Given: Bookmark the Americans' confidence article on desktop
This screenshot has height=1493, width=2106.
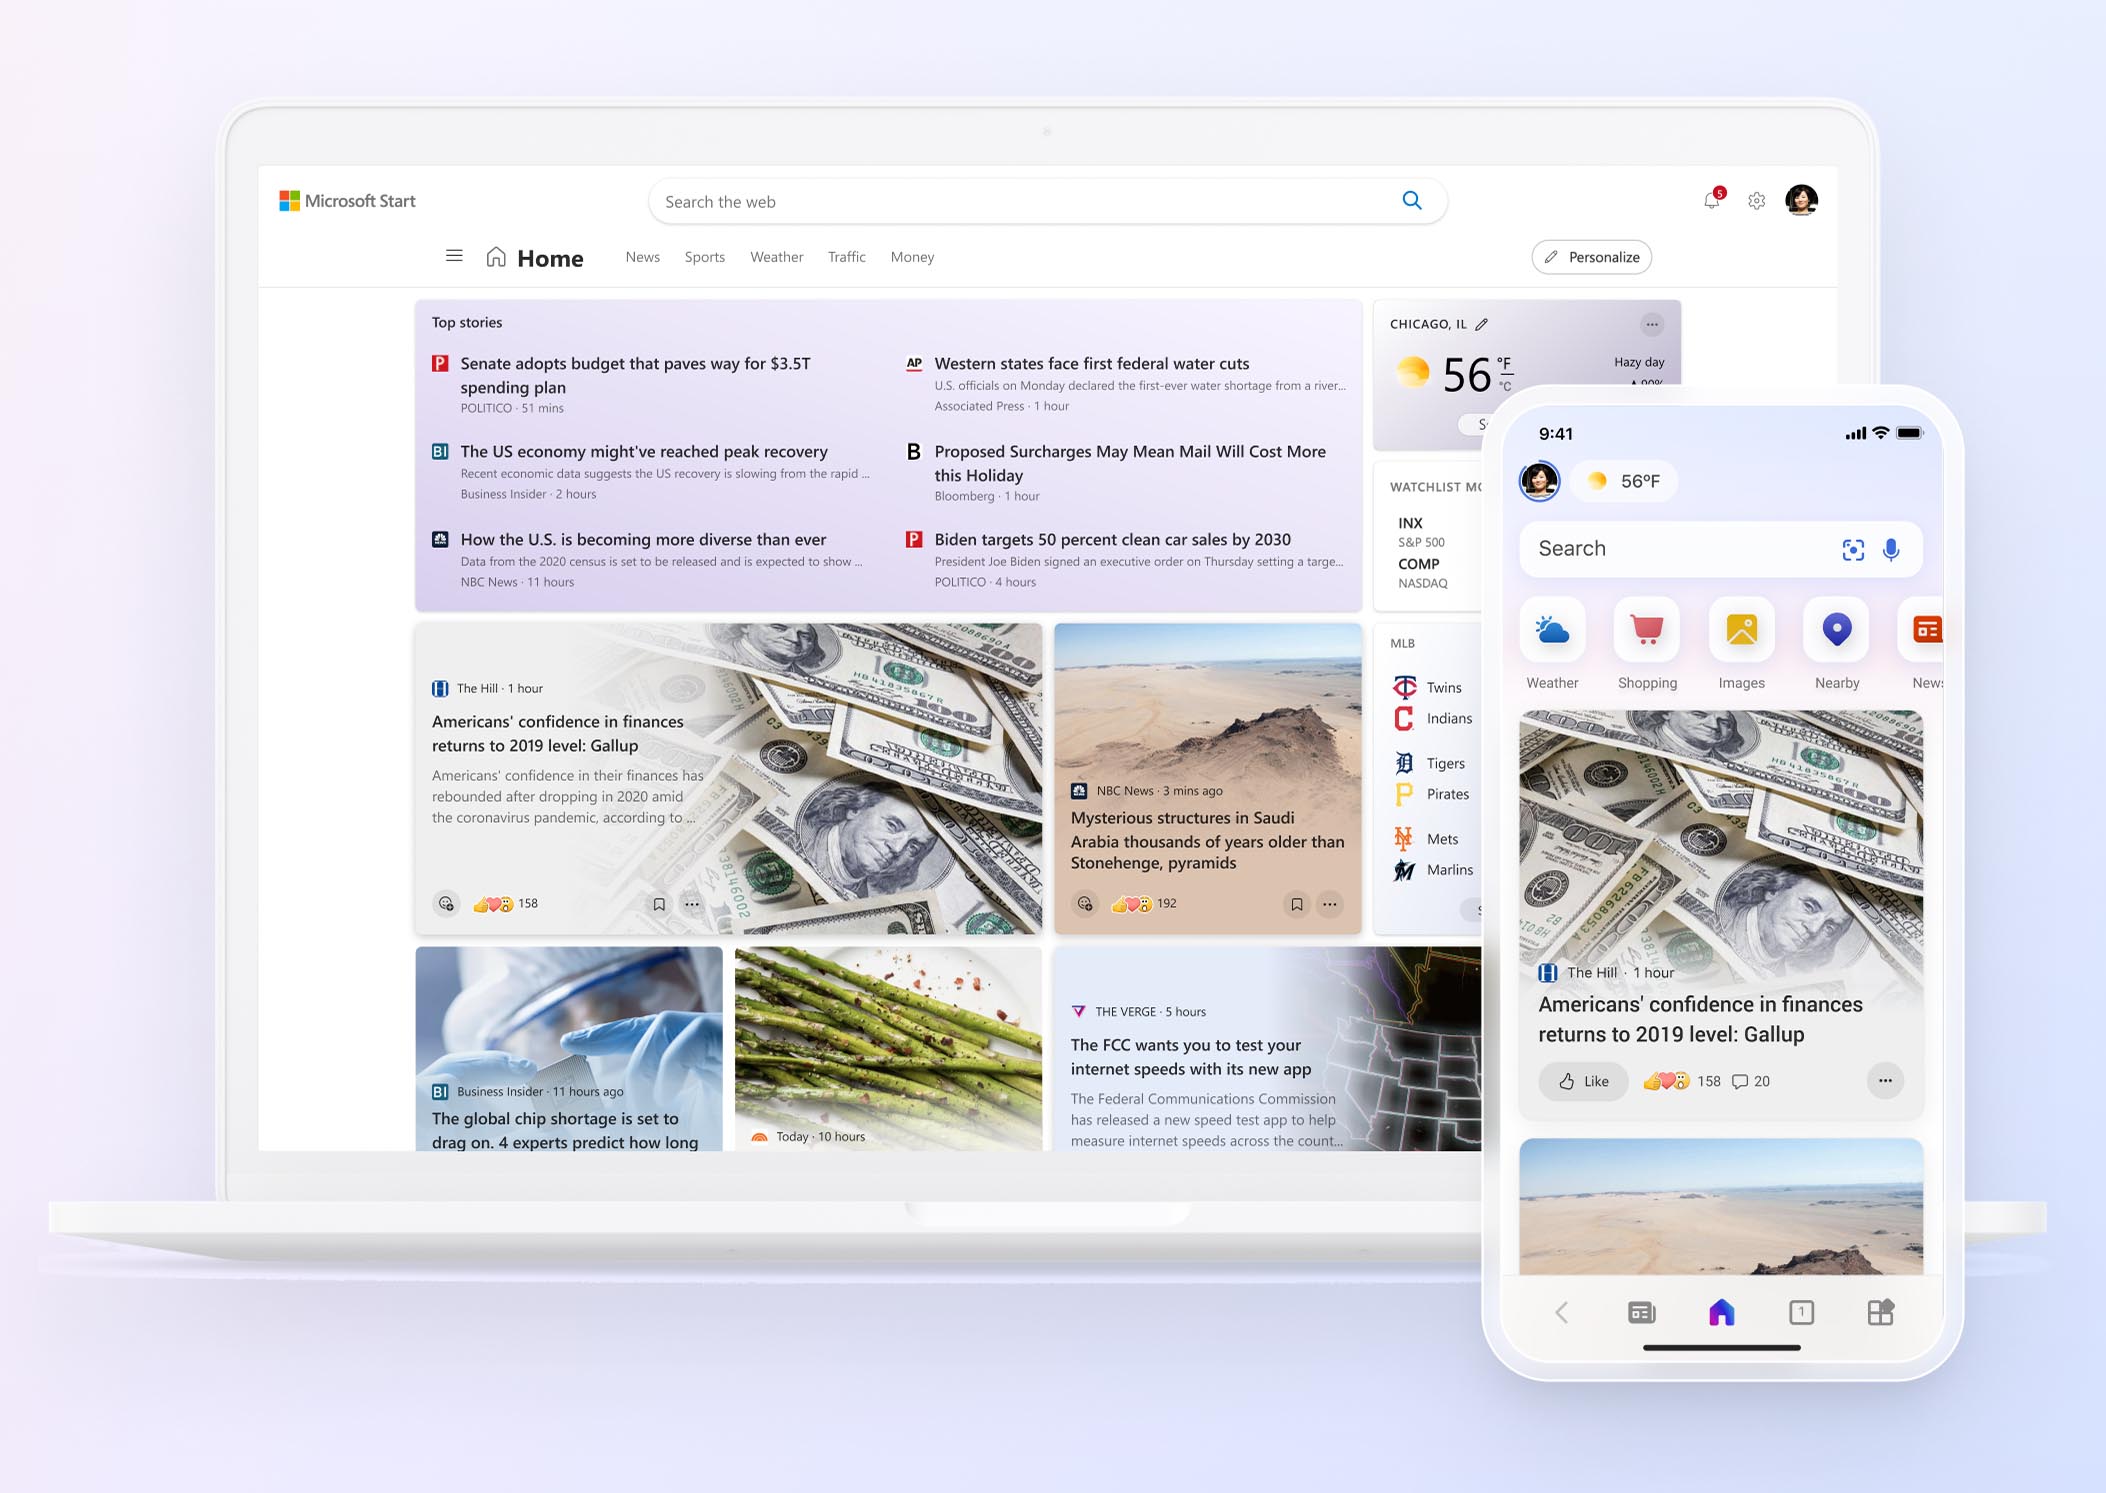Looking at the screenshot, I should pyautogui.click(x=659, y=904).
